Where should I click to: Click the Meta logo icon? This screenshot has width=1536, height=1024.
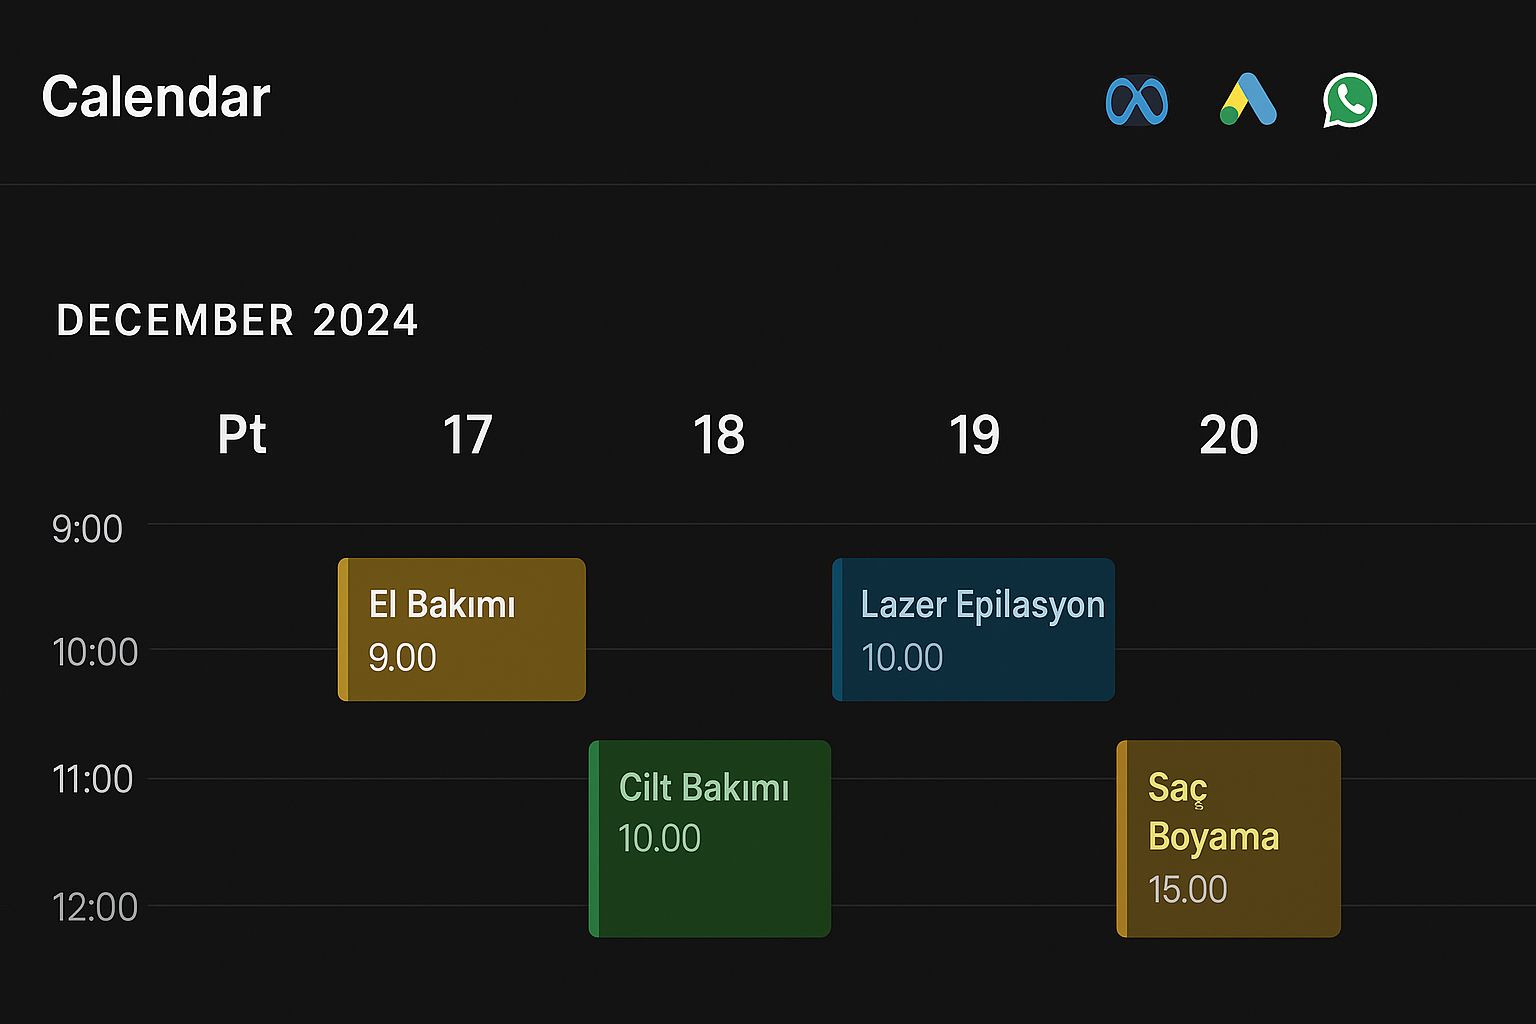(1137, 101)
